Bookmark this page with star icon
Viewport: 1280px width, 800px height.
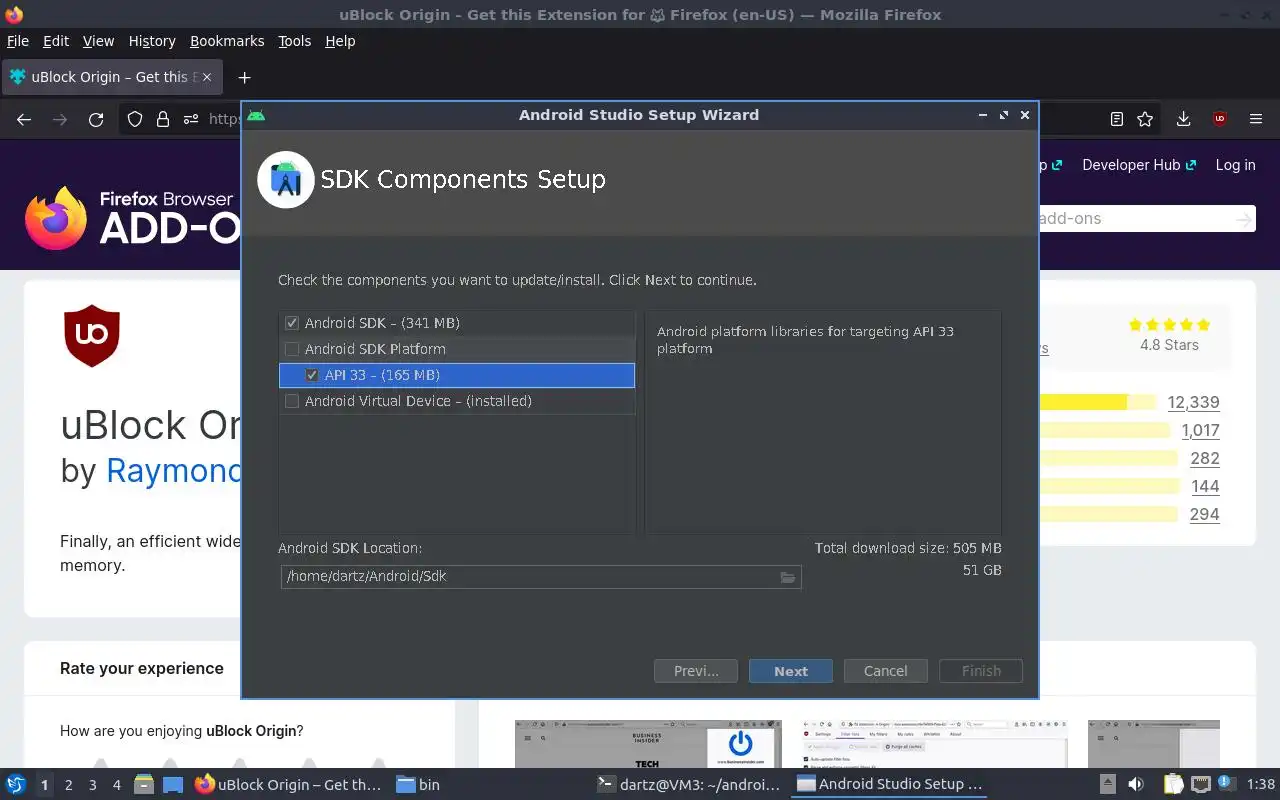(1146, 119)
